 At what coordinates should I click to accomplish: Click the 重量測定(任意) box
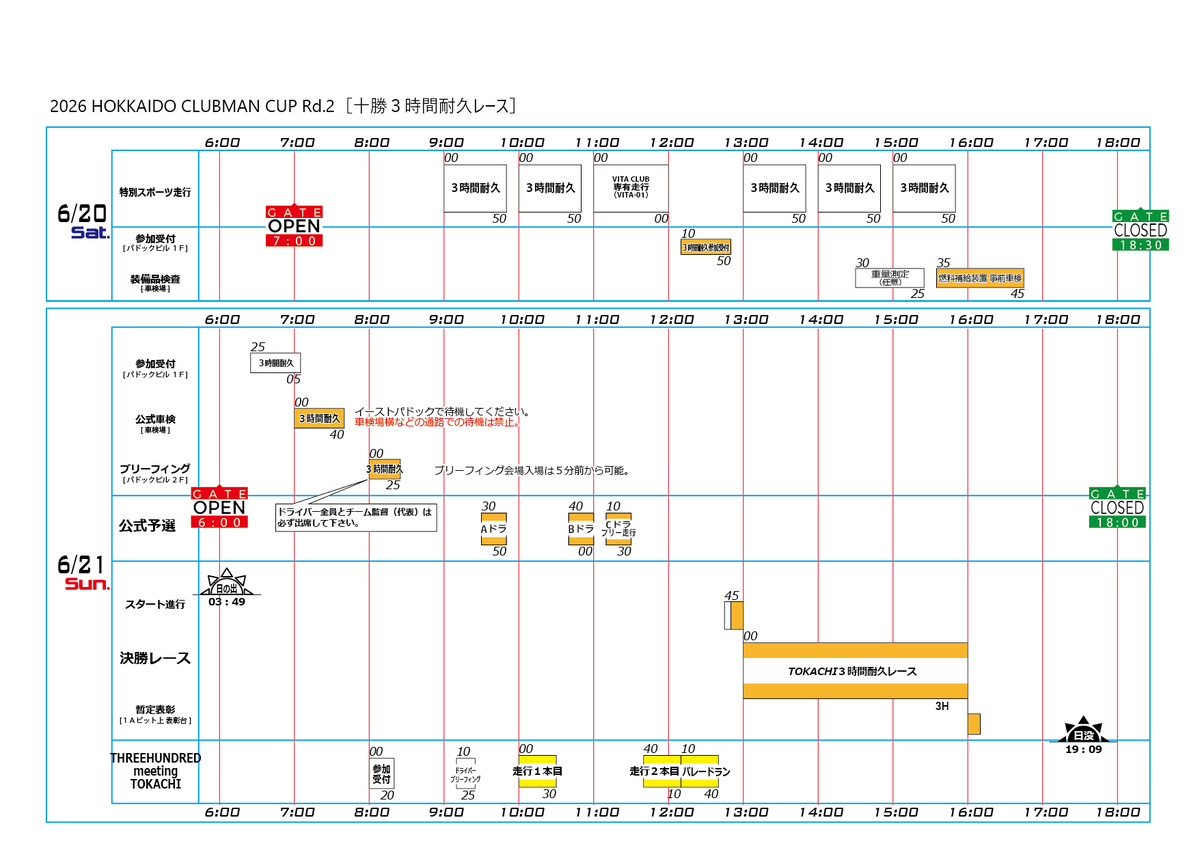tap(890, 278)
